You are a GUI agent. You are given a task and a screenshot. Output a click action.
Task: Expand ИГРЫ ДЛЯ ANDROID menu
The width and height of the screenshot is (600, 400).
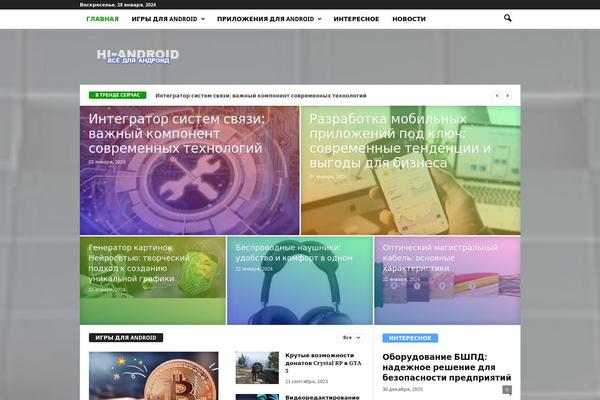pos(168,19)
